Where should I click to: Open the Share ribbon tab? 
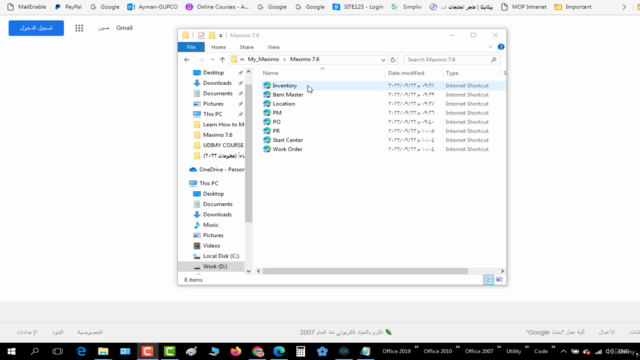pos(247,47)
